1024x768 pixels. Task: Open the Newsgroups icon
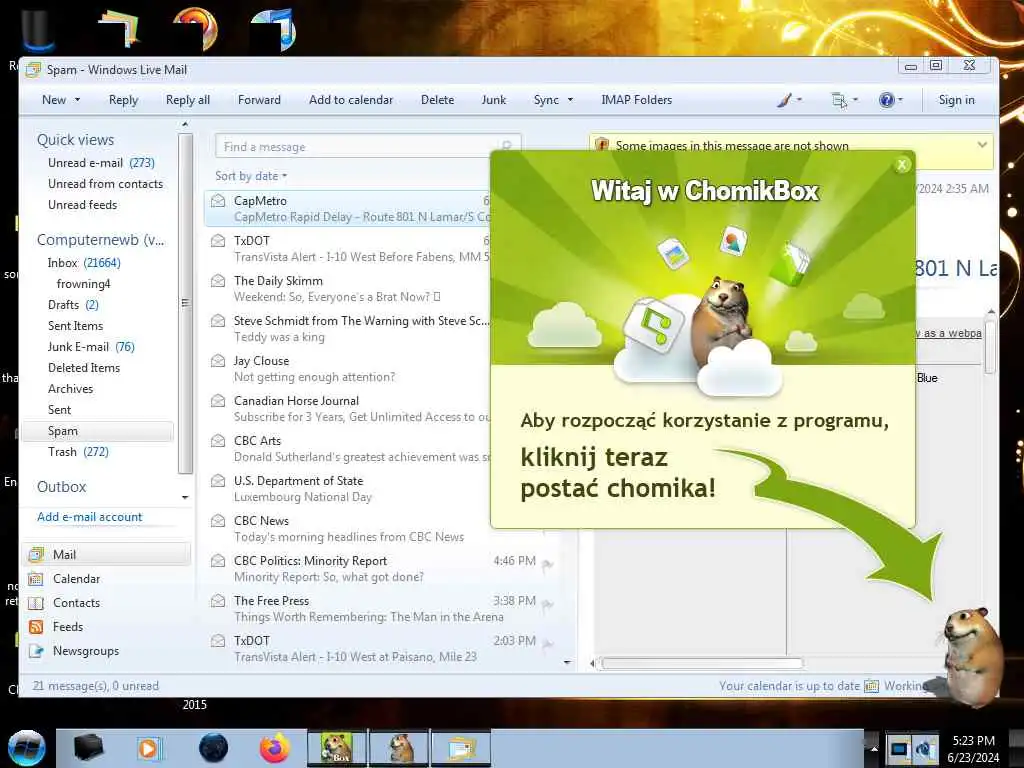36,651
